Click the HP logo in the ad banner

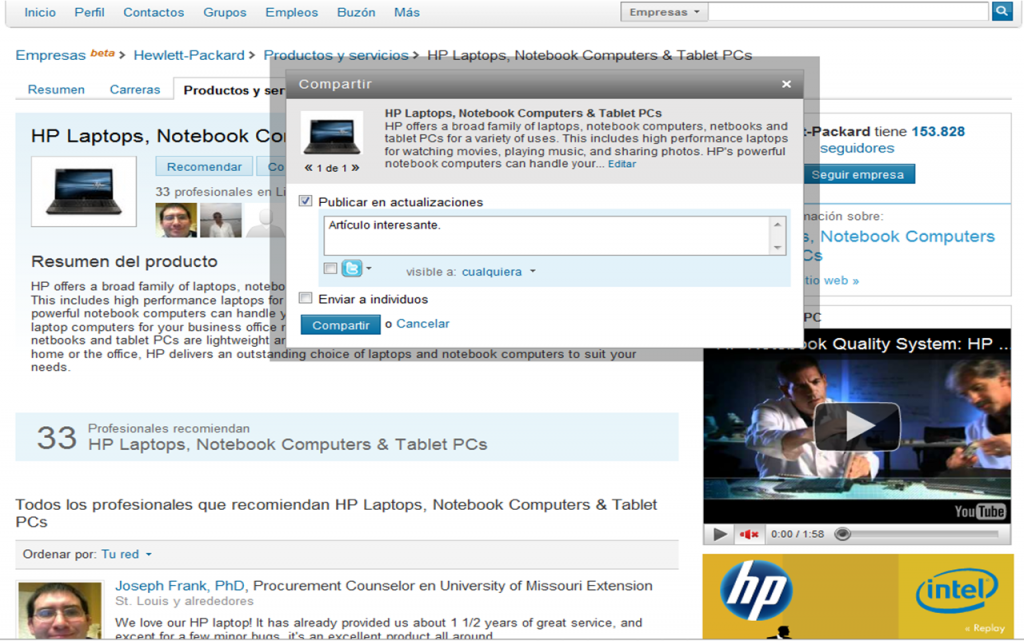[x=756, y=590]
